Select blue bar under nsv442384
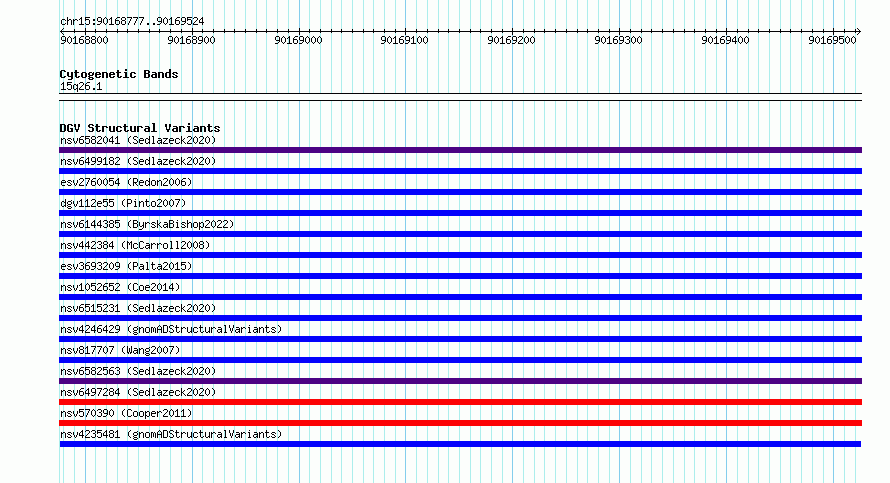 click(x=460, y=255)
